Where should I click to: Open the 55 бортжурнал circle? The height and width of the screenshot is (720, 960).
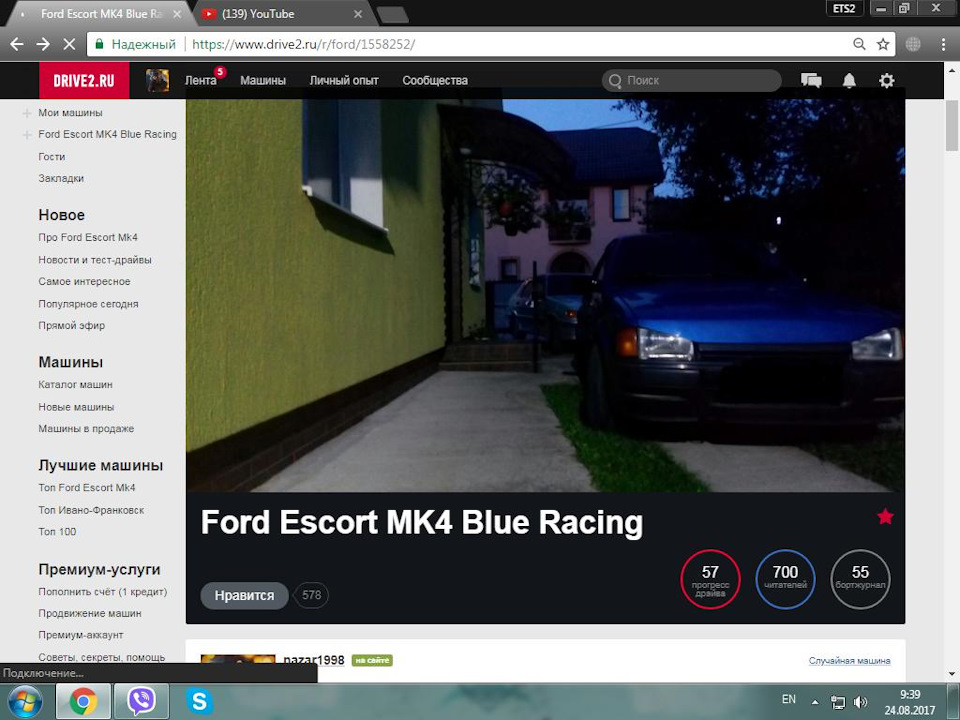pos(860,579)
